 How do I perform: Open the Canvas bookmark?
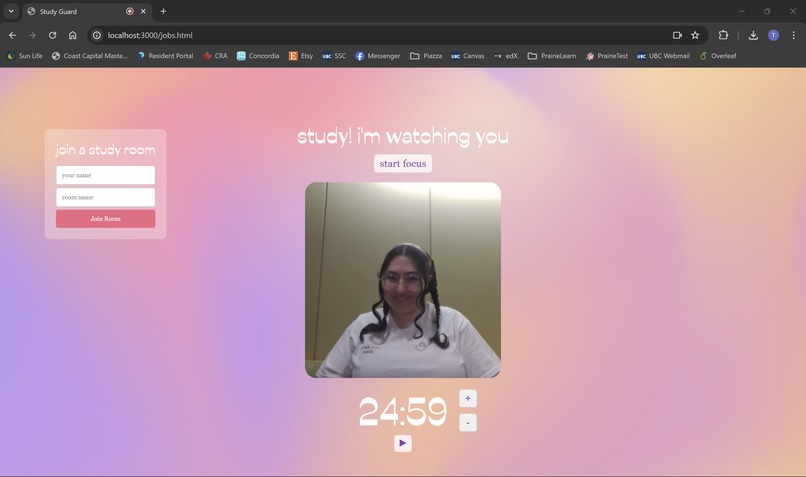point(467,56)
